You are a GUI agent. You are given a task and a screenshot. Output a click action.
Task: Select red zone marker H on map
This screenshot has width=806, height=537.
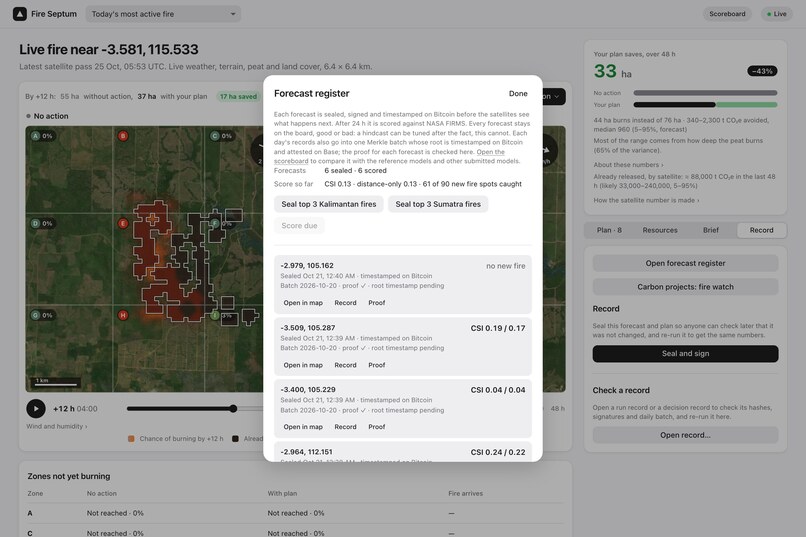pyautogui.click(x=123, y=315)
